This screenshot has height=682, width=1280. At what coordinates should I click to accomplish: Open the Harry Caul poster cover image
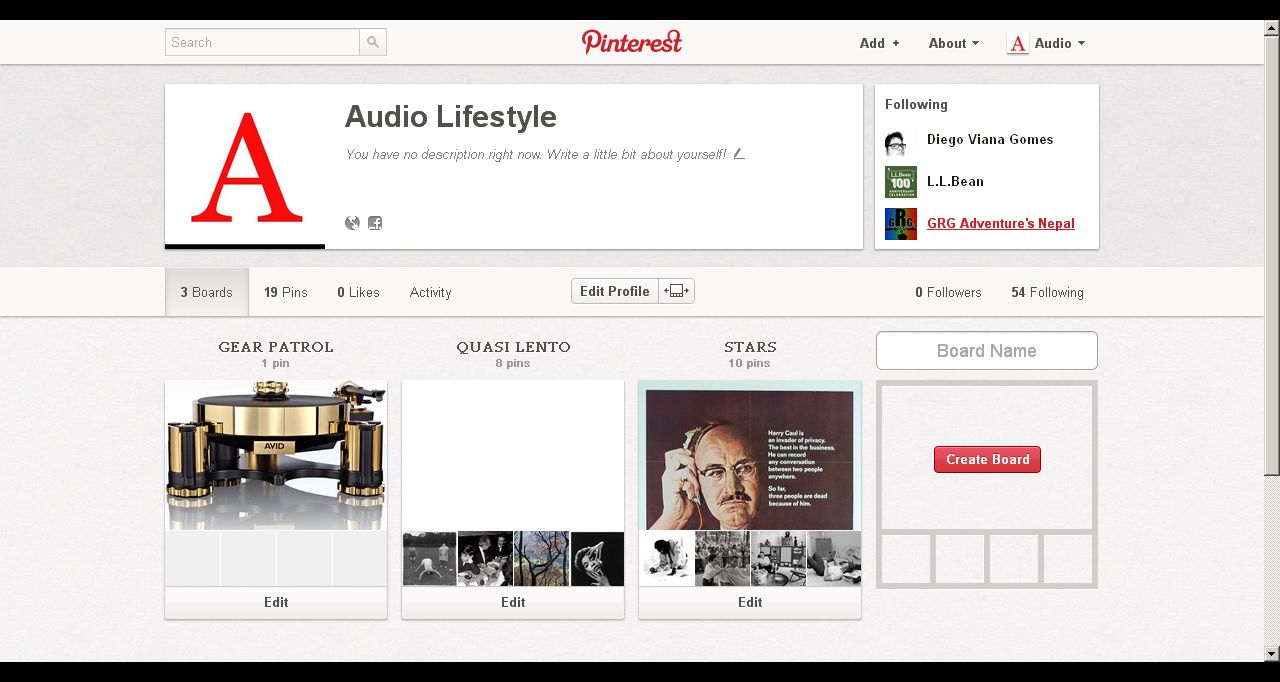point(750,455)
